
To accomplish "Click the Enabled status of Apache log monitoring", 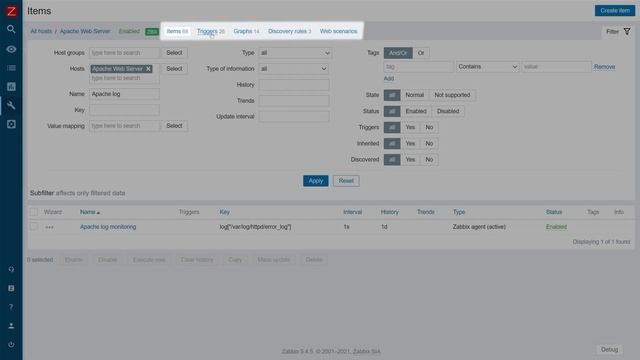I will (x=556, y=227).
